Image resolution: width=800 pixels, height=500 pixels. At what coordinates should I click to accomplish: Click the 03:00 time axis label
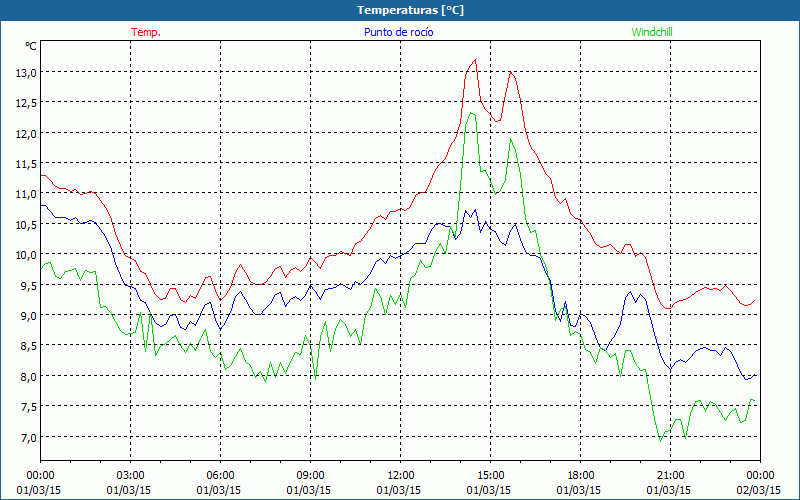tap(130, 476)
